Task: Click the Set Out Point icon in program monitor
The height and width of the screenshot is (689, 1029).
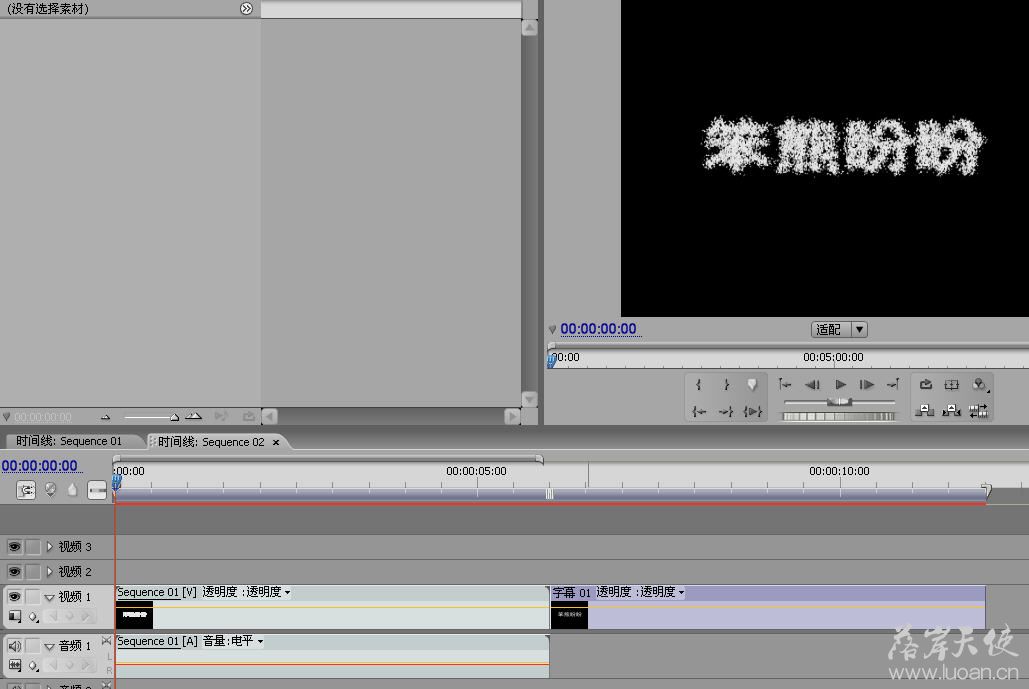Action: (x=726, y=385)
